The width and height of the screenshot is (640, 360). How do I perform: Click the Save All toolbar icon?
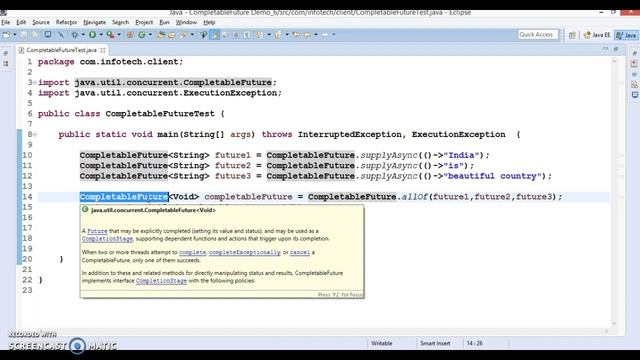pos(36,35)
